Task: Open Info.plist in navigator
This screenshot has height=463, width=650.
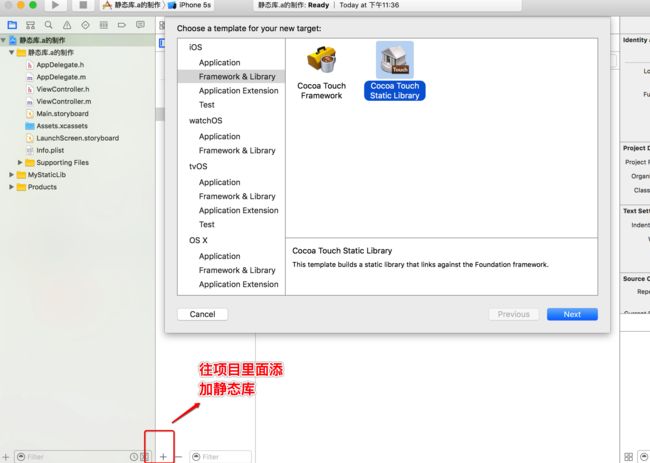Action: tap(50, 150)
